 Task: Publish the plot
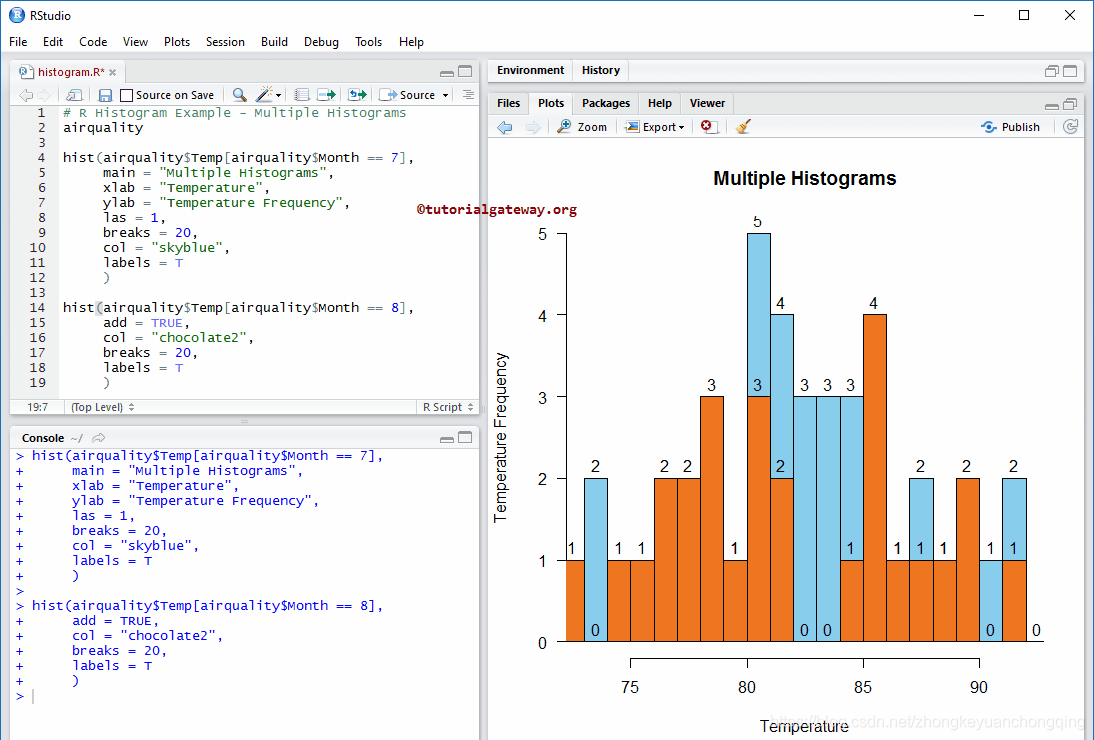[1010, 127]
